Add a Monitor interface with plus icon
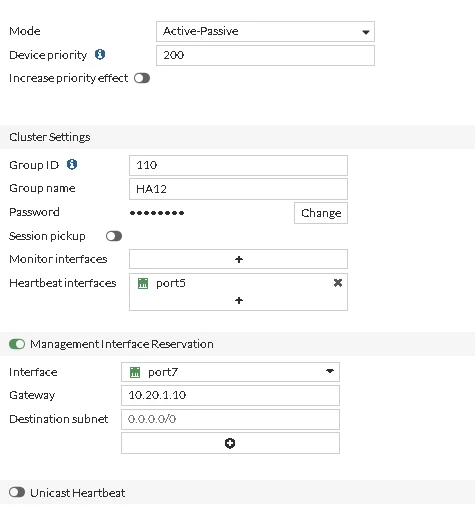 coord(238,259)
